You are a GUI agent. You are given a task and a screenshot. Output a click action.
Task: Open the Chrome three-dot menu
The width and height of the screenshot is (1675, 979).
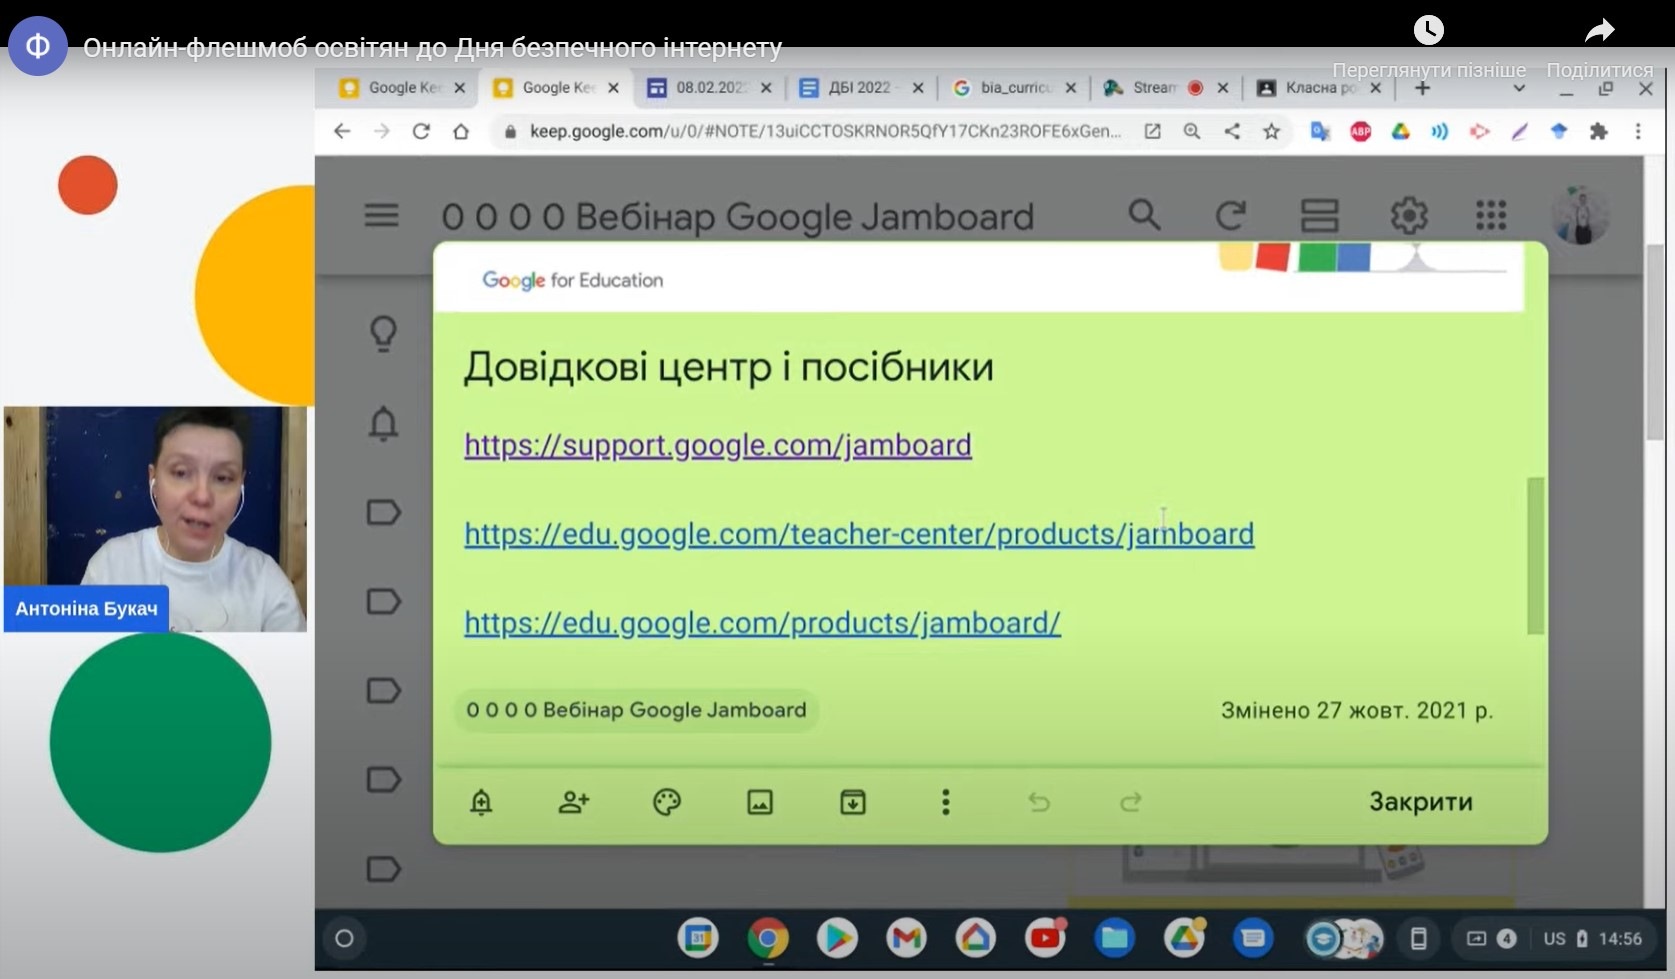point(1637,131)
